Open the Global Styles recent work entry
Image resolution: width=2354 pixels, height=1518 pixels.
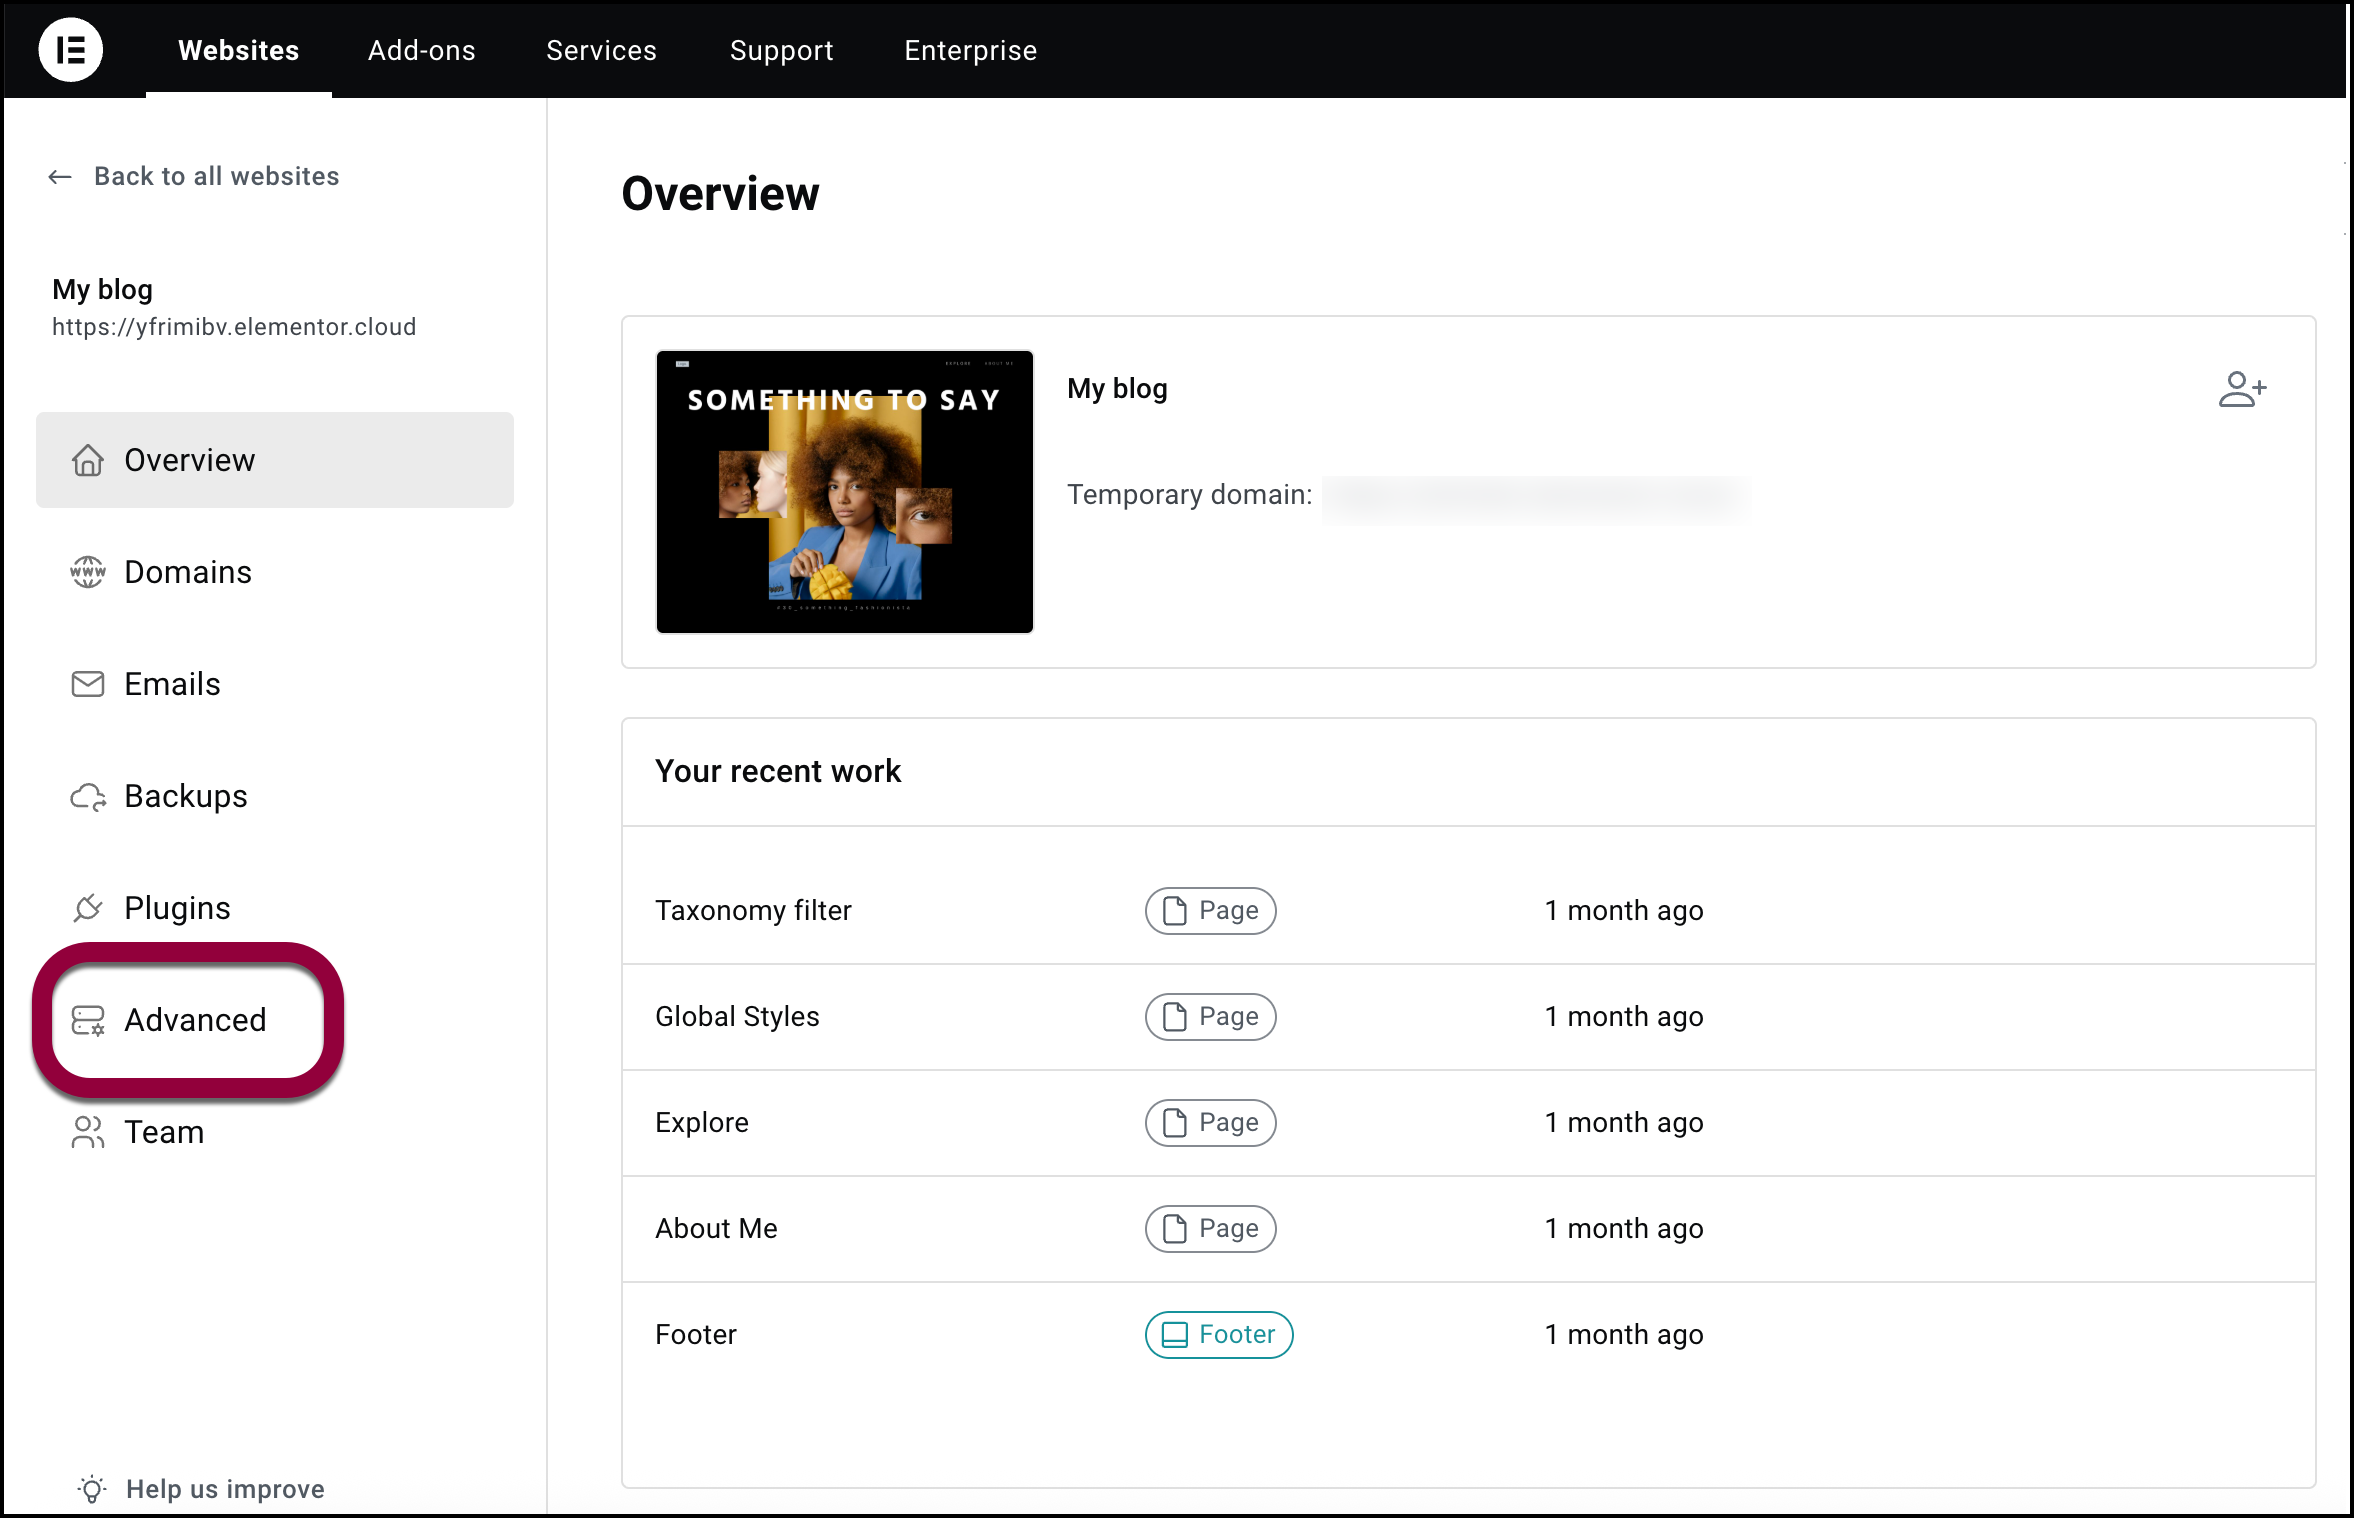coord(737,1017)
